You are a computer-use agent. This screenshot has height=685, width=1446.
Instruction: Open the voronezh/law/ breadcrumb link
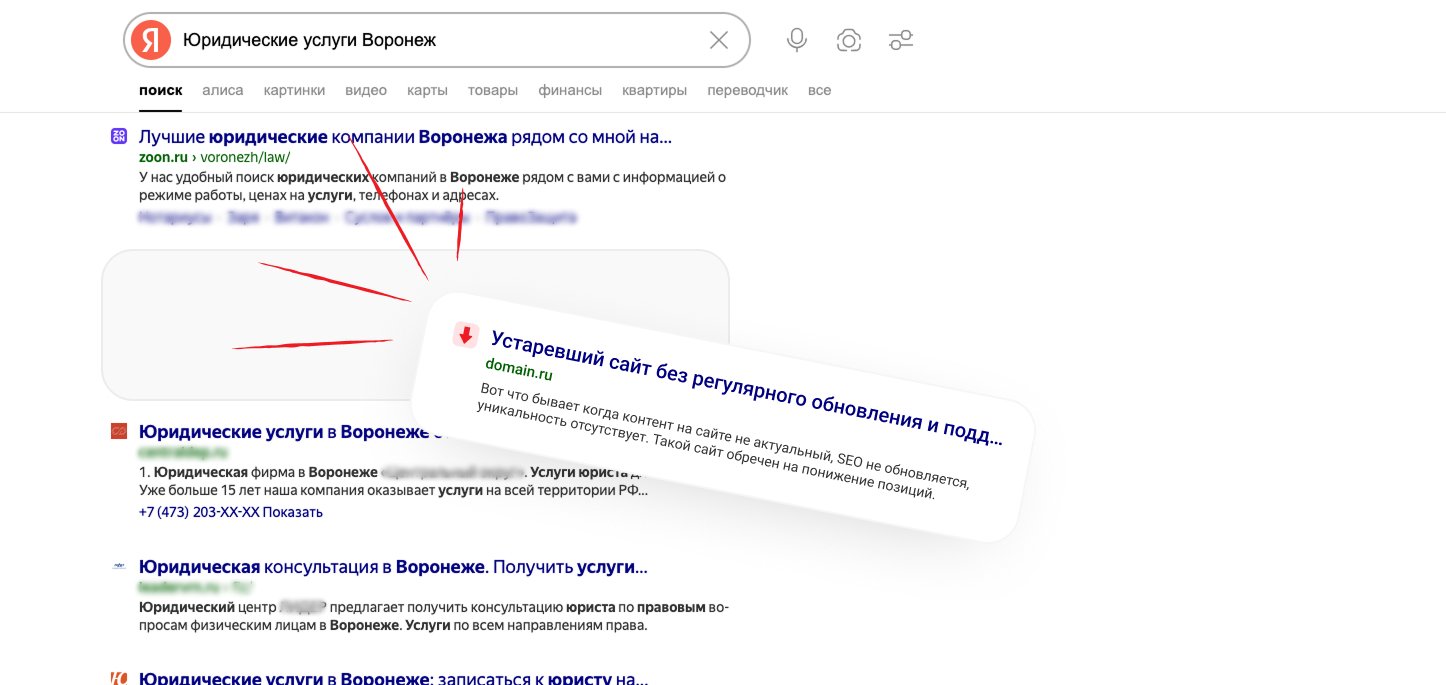click(x=245, y=157)
